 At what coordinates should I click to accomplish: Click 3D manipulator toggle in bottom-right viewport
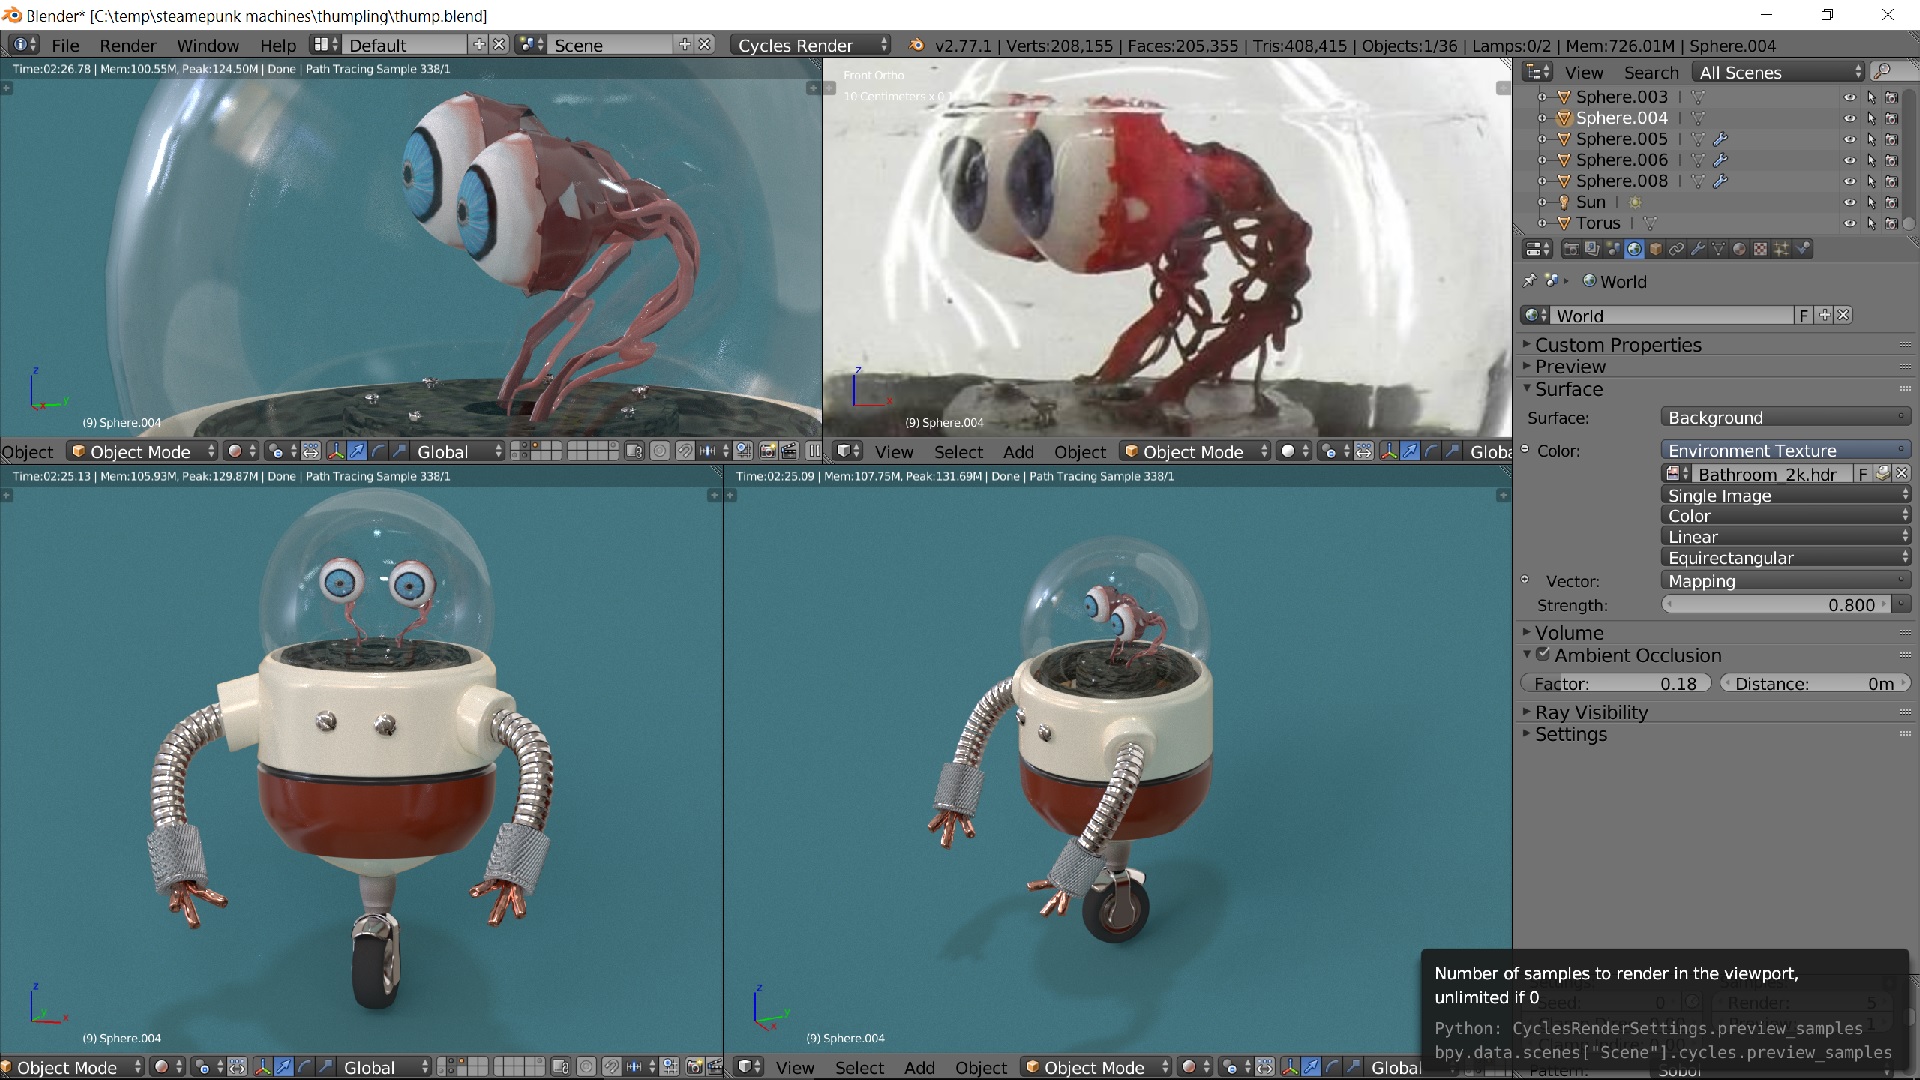coord(1290,1067)
